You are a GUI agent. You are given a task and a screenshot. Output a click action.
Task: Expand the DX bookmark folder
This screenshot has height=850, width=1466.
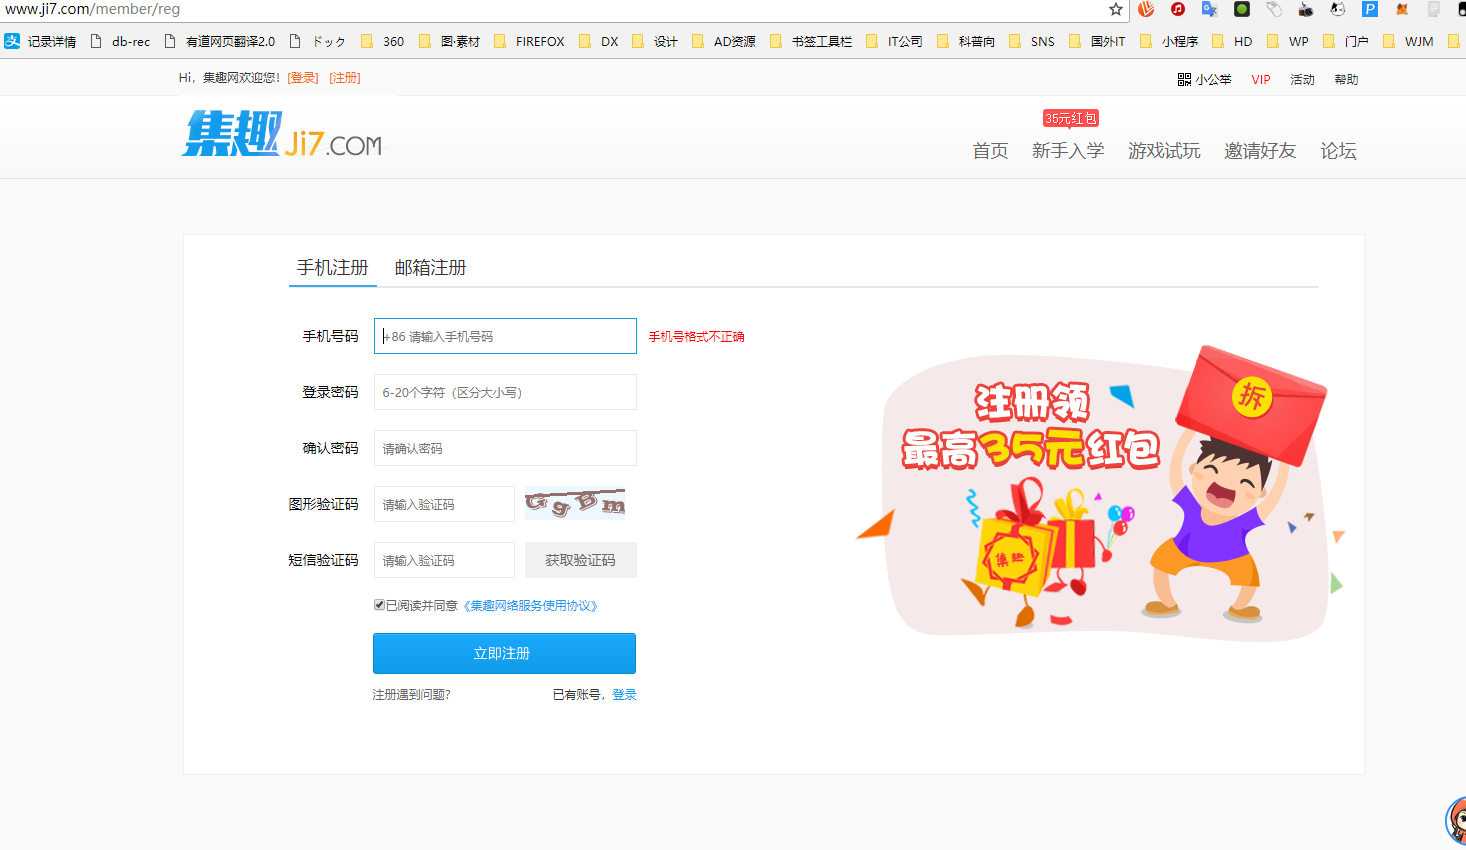(599, 41)
